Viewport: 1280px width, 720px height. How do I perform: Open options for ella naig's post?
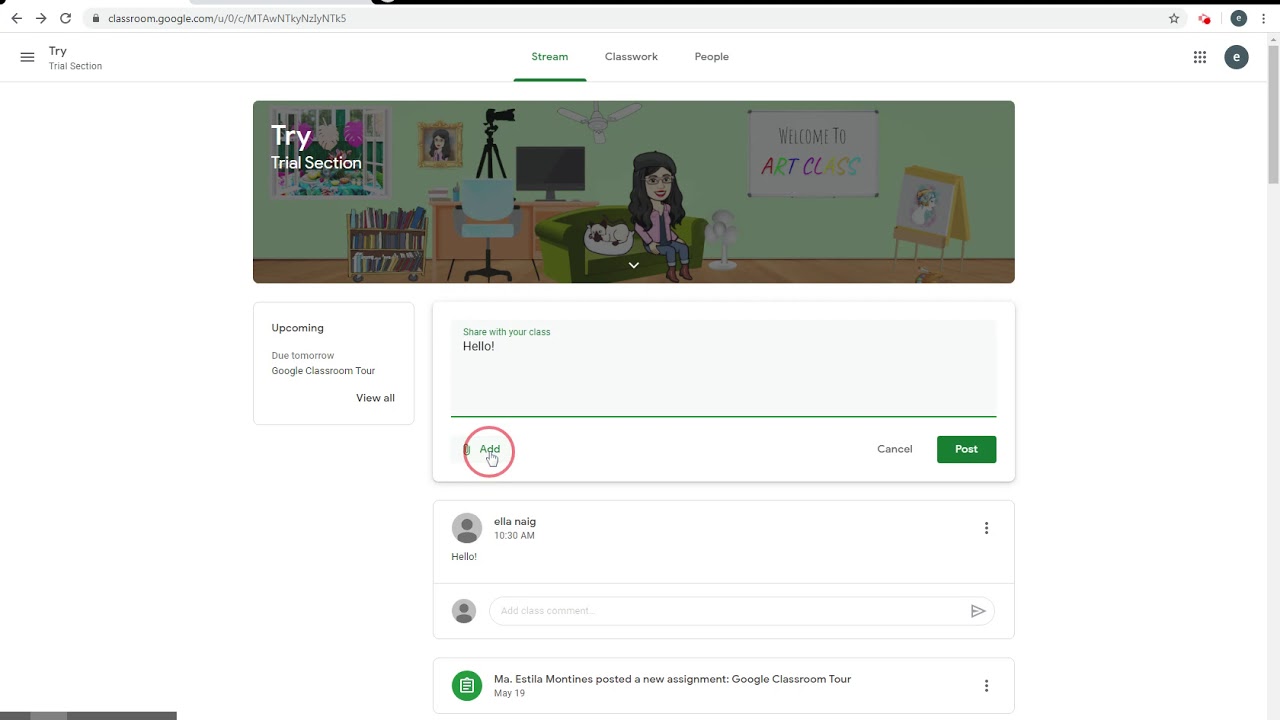click(986, 528)
